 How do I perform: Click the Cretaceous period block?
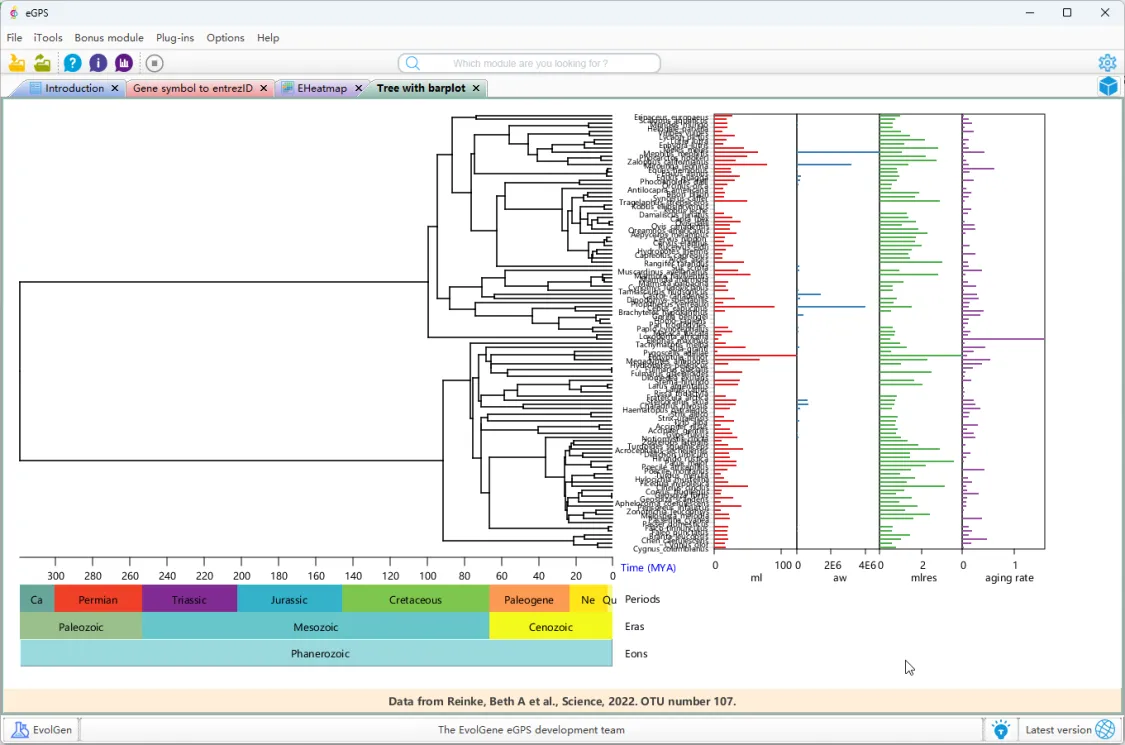point(415,599)
